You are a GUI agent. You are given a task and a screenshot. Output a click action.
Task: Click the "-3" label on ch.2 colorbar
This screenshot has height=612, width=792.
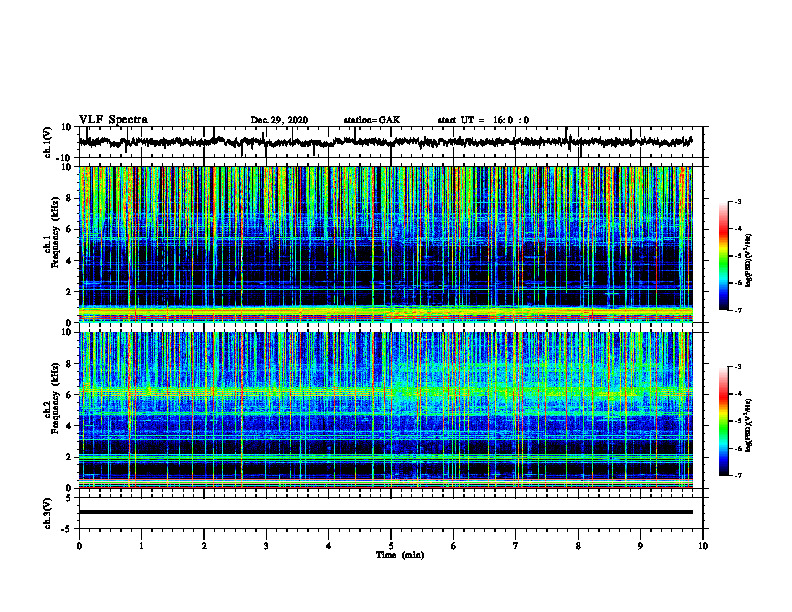coord(737,367)
